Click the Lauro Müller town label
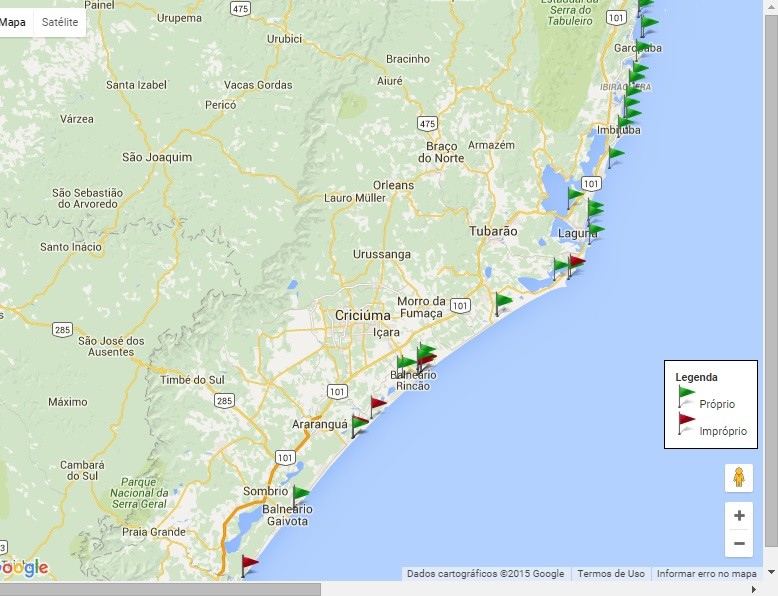 pos(355,198)
